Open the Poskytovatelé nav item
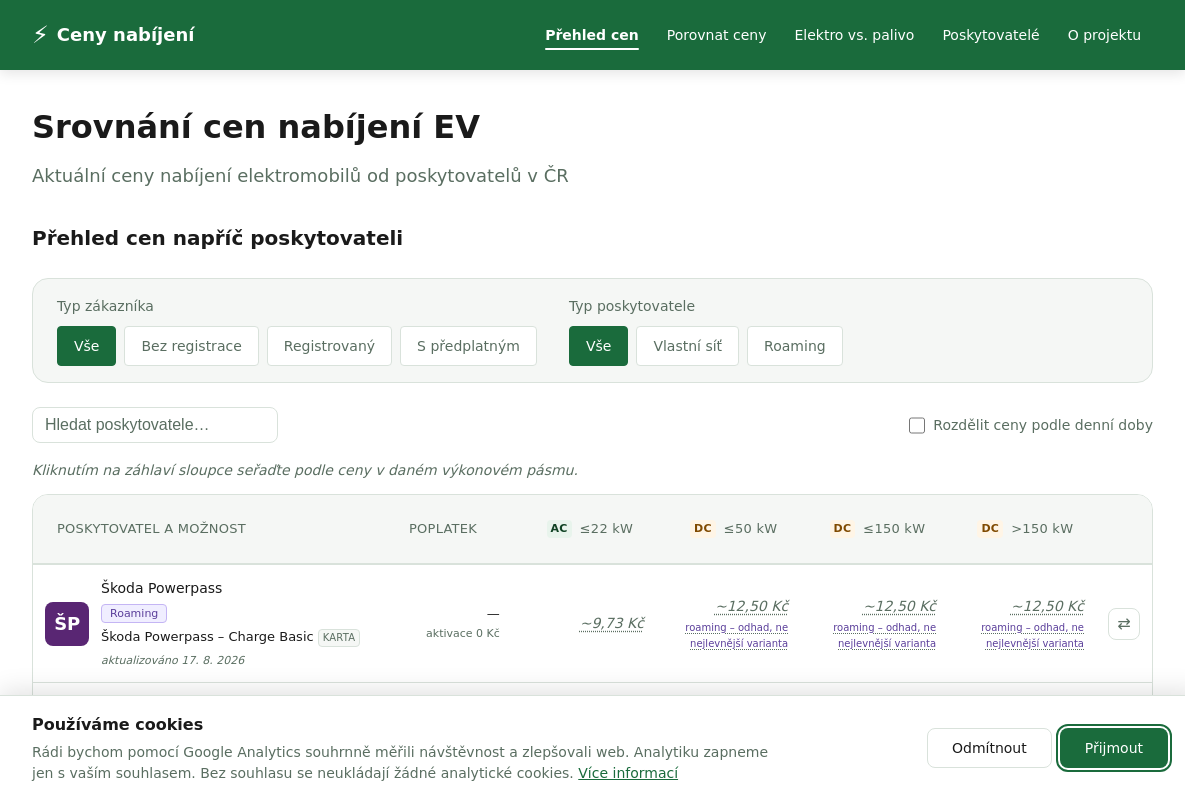The image size is (1200, 800). [x=991, y=35]
